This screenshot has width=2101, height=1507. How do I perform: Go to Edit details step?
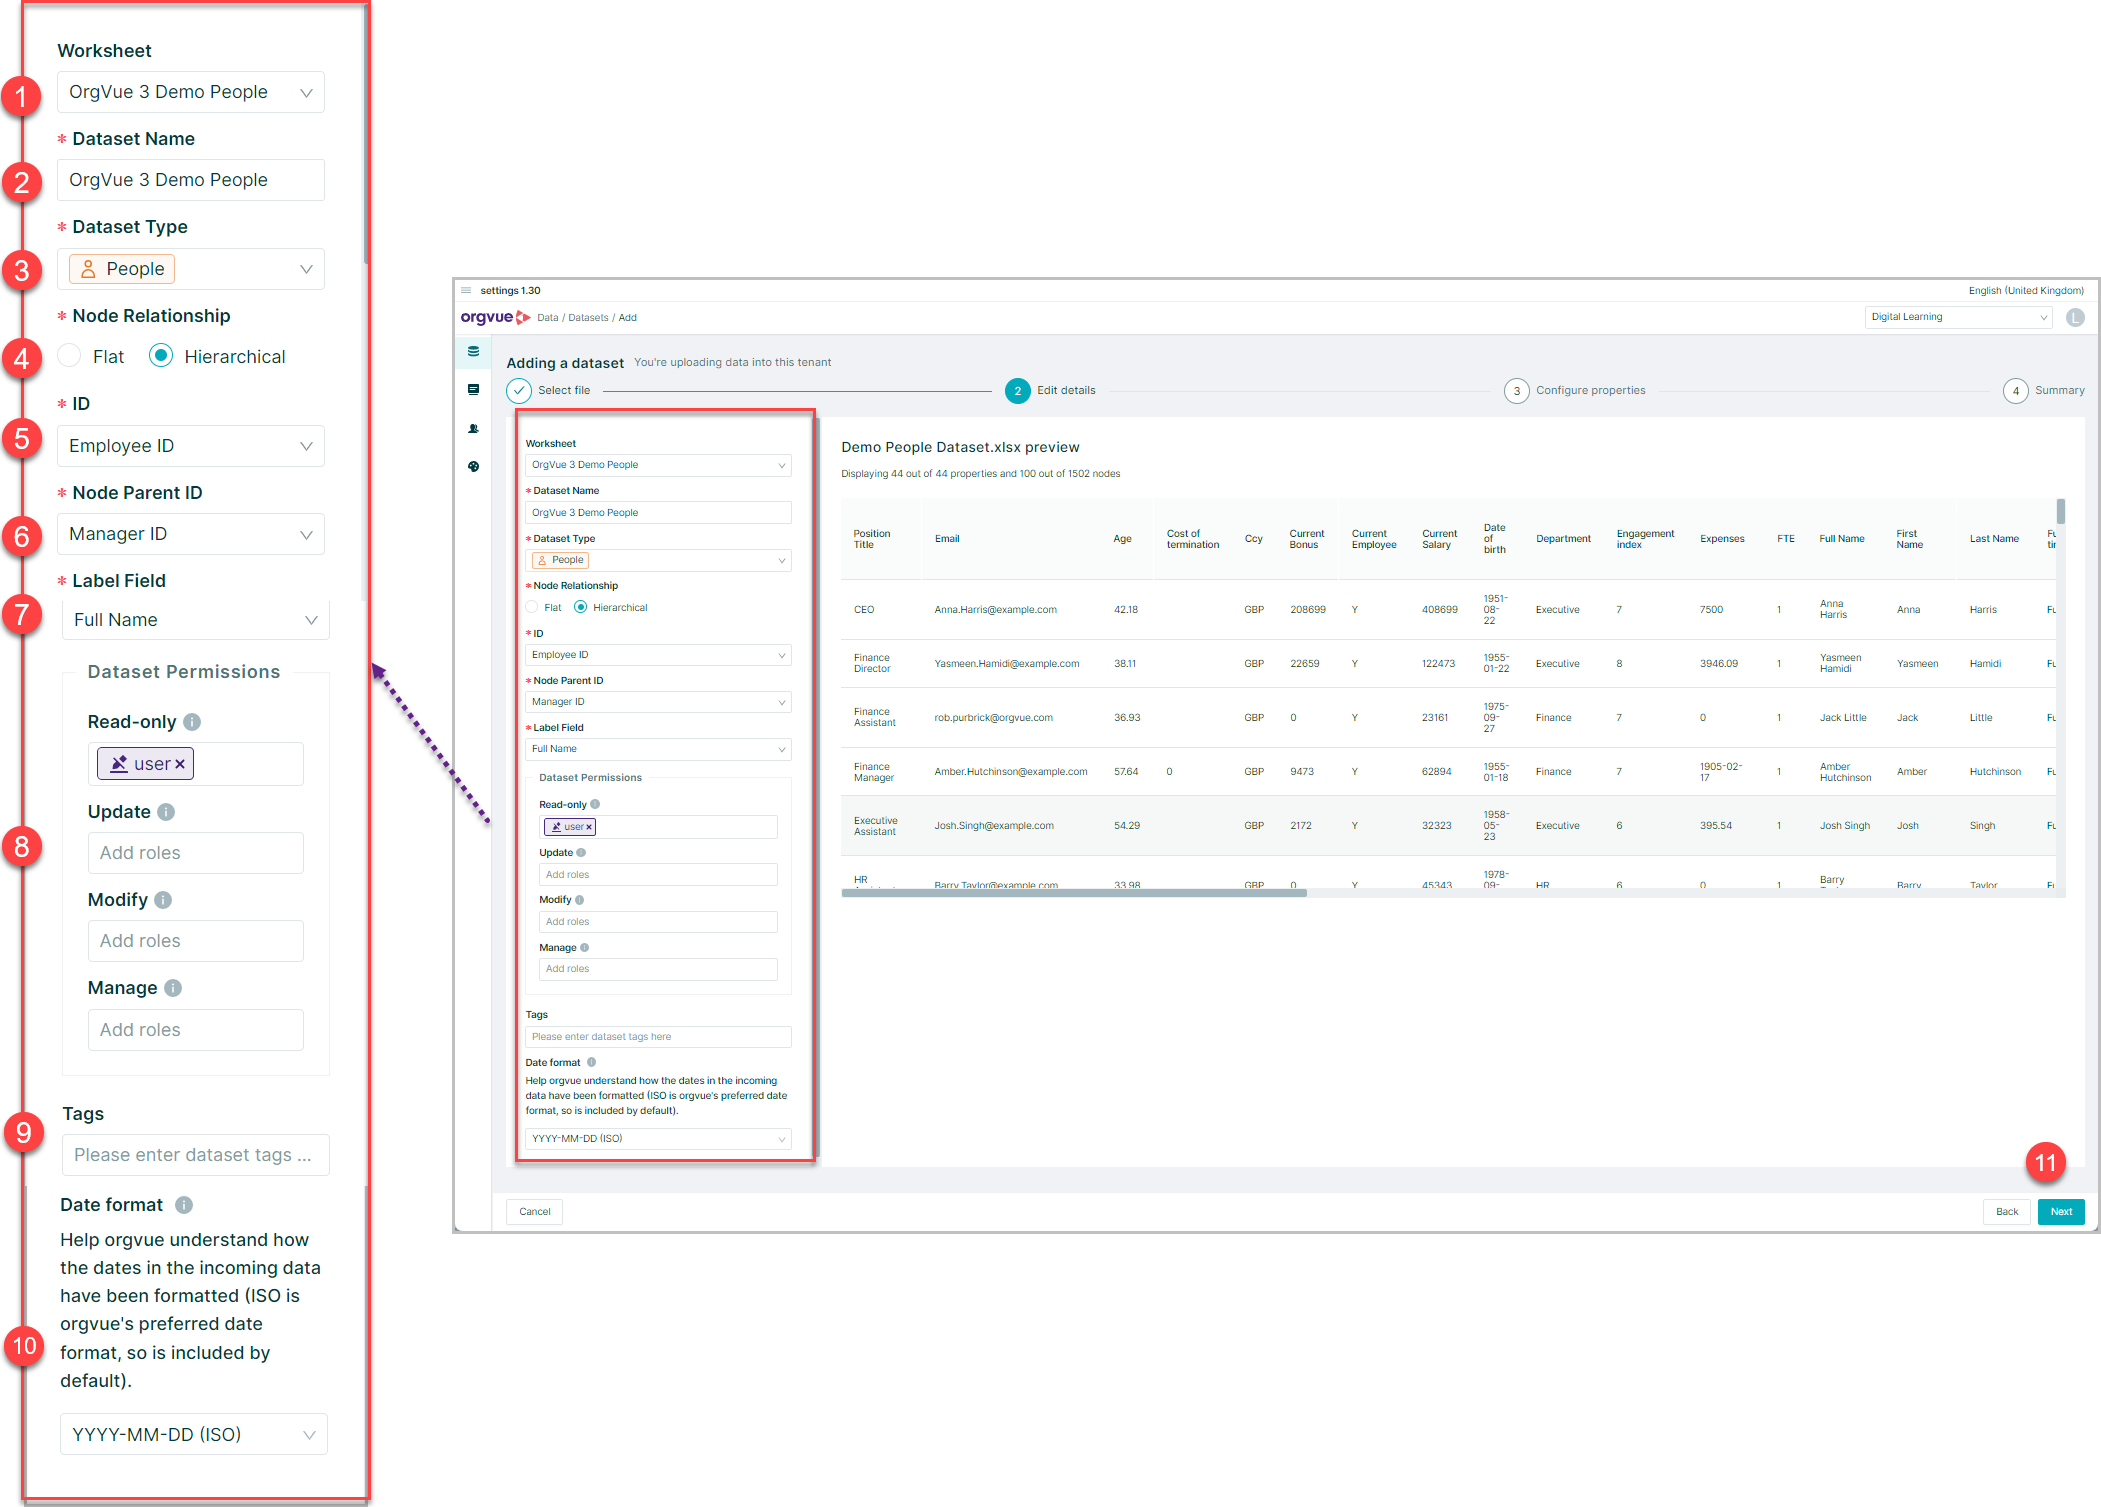pos(1050,390)
